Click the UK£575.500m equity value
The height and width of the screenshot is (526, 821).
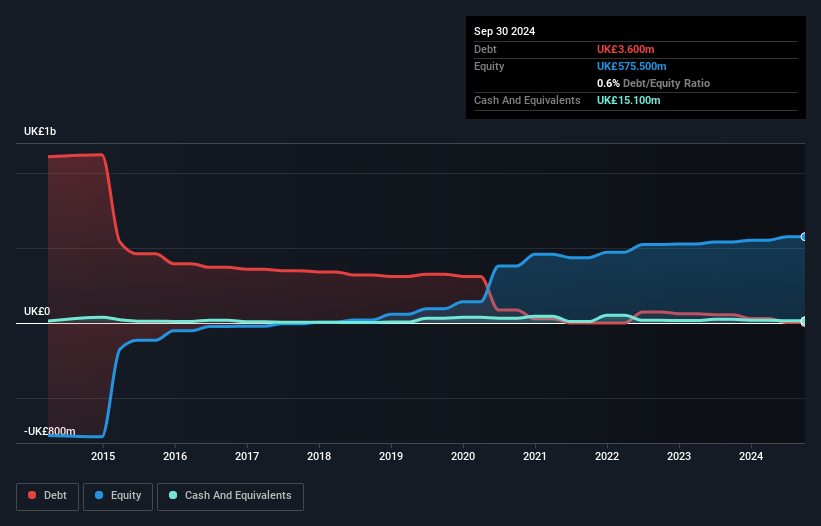[x=631, y=66]
